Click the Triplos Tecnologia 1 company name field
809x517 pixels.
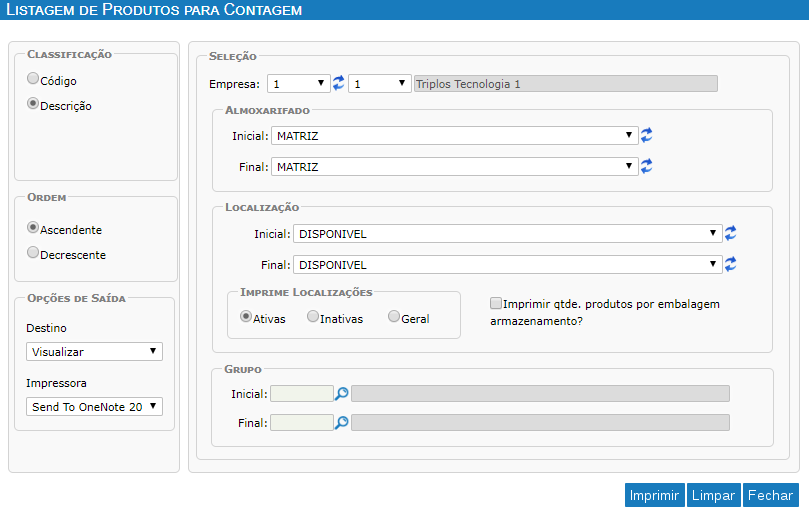565,84
